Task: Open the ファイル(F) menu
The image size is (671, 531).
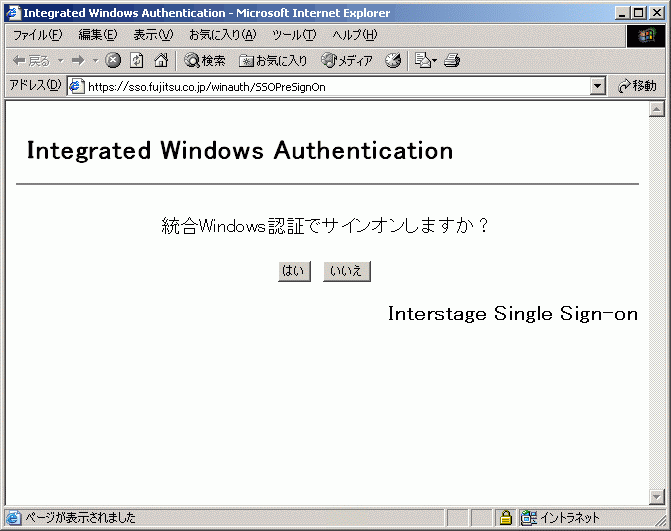Action: click(38, 35)
